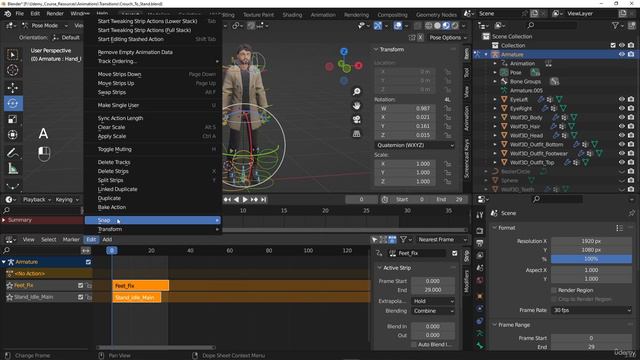Select the Measure tool in viewport toolbar
Screen dimensions: 640x360
pos(13,169)
